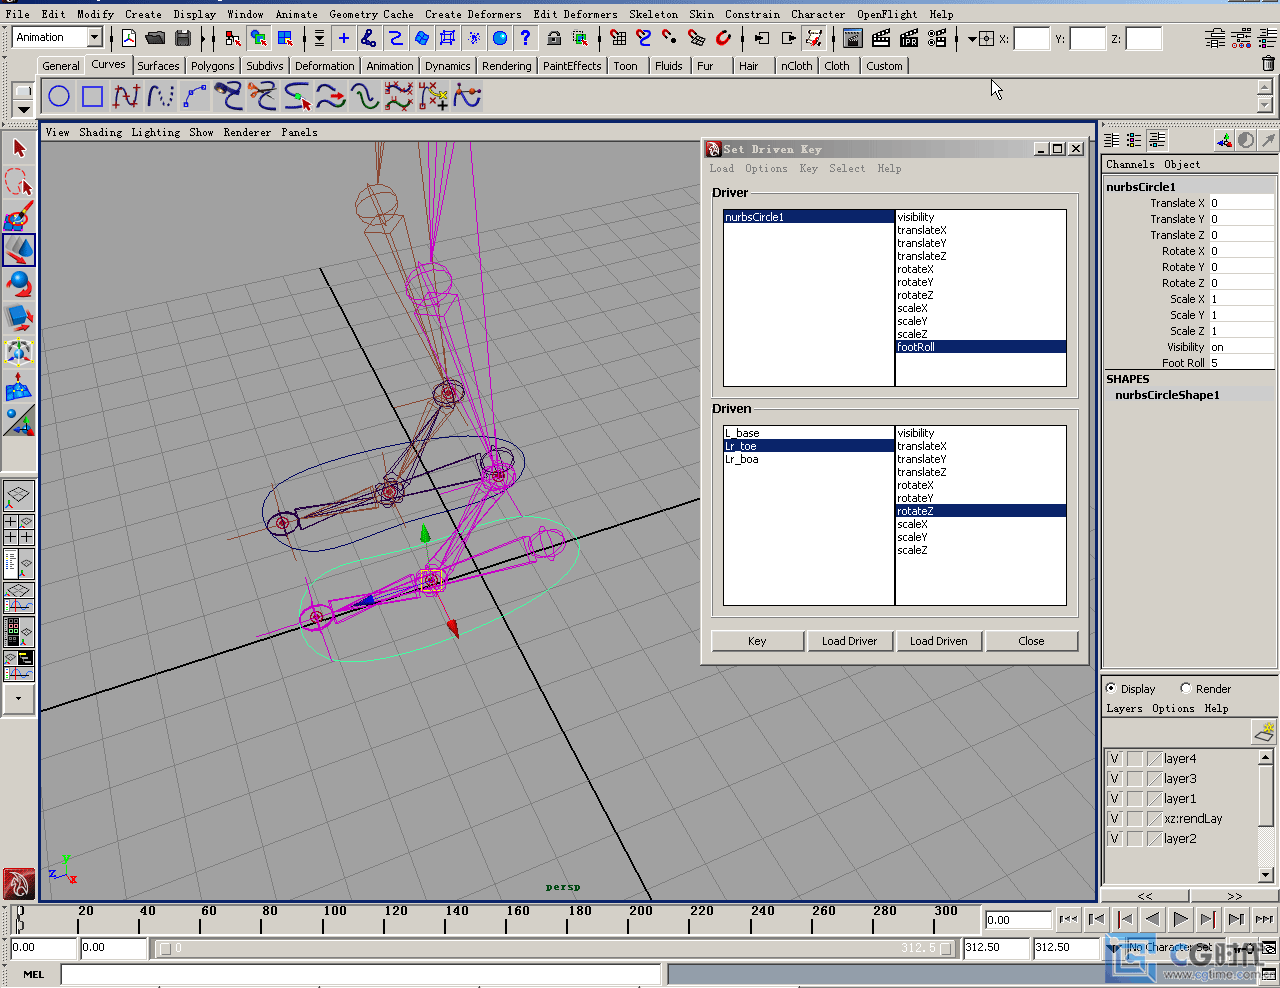Select the Paint Selection tool in toolbox
The image size is (1280, 988).
[19, 216]
